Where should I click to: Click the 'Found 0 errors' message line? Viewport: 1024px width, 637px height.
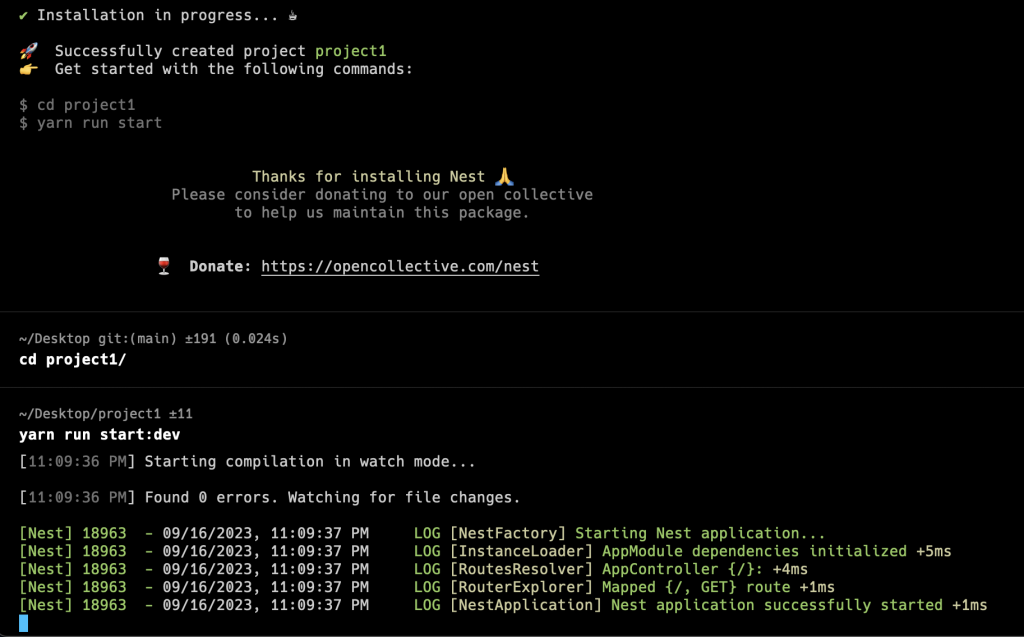click(332, 497)
